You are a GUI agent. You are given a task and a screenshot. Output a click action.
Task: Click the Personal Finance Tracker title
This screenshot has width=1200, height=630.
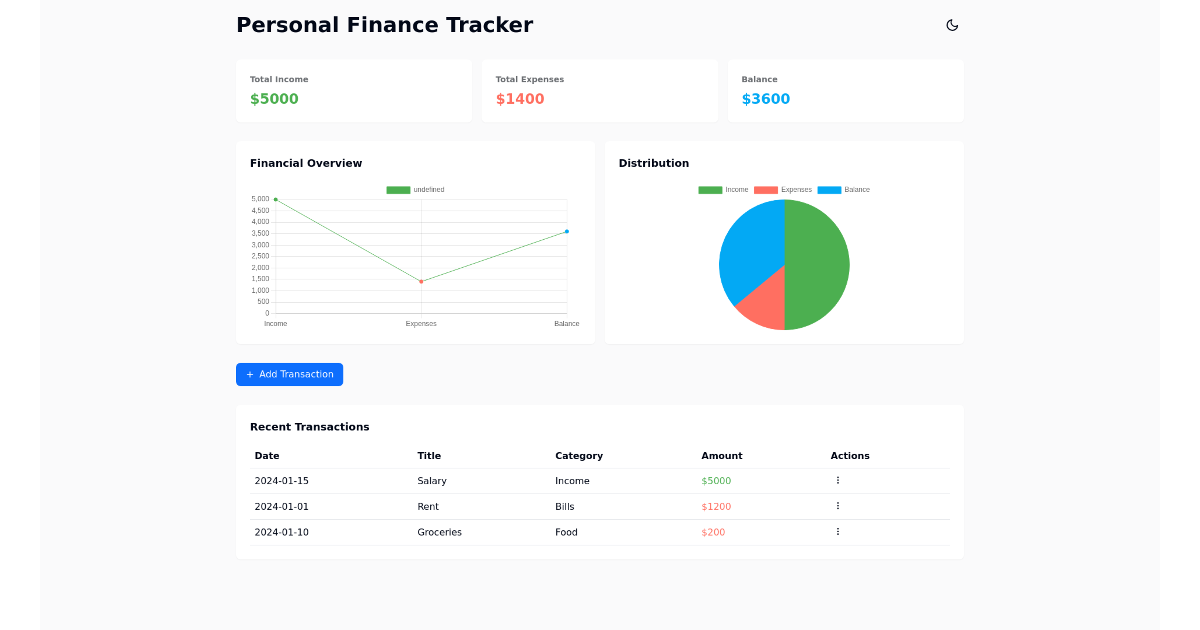pos(384,24)
